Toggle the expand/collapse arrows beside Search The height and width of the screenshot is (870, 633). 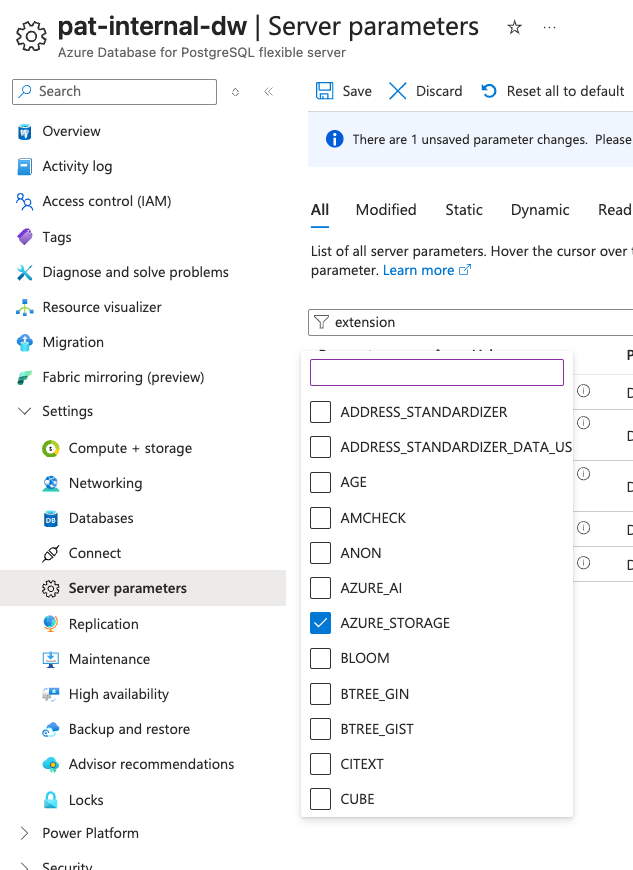point(235,92)
